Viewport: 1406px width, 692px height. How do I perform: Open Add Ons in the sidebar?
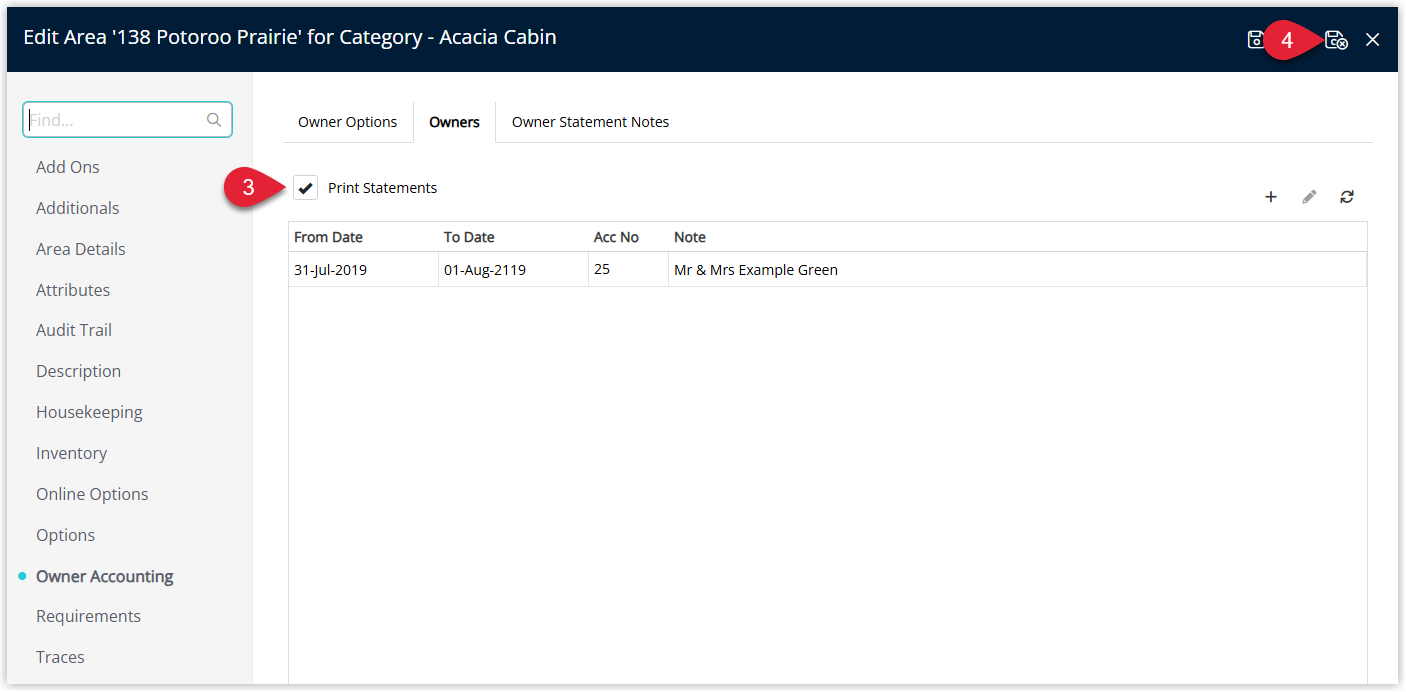[68, 167]
